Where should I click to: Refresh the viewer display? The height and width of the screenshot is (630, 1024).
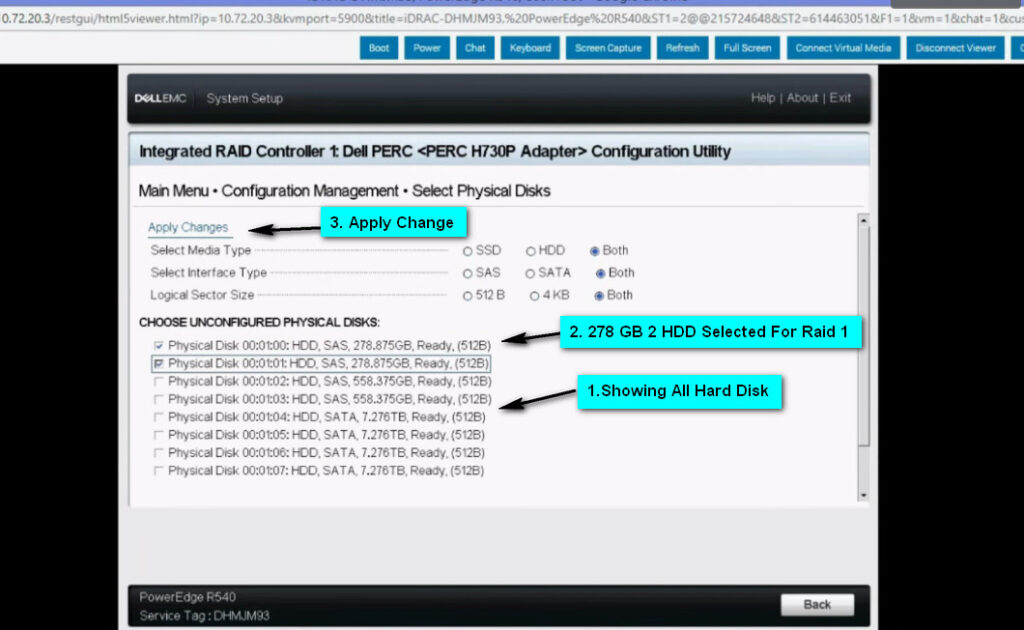point(682,48)
